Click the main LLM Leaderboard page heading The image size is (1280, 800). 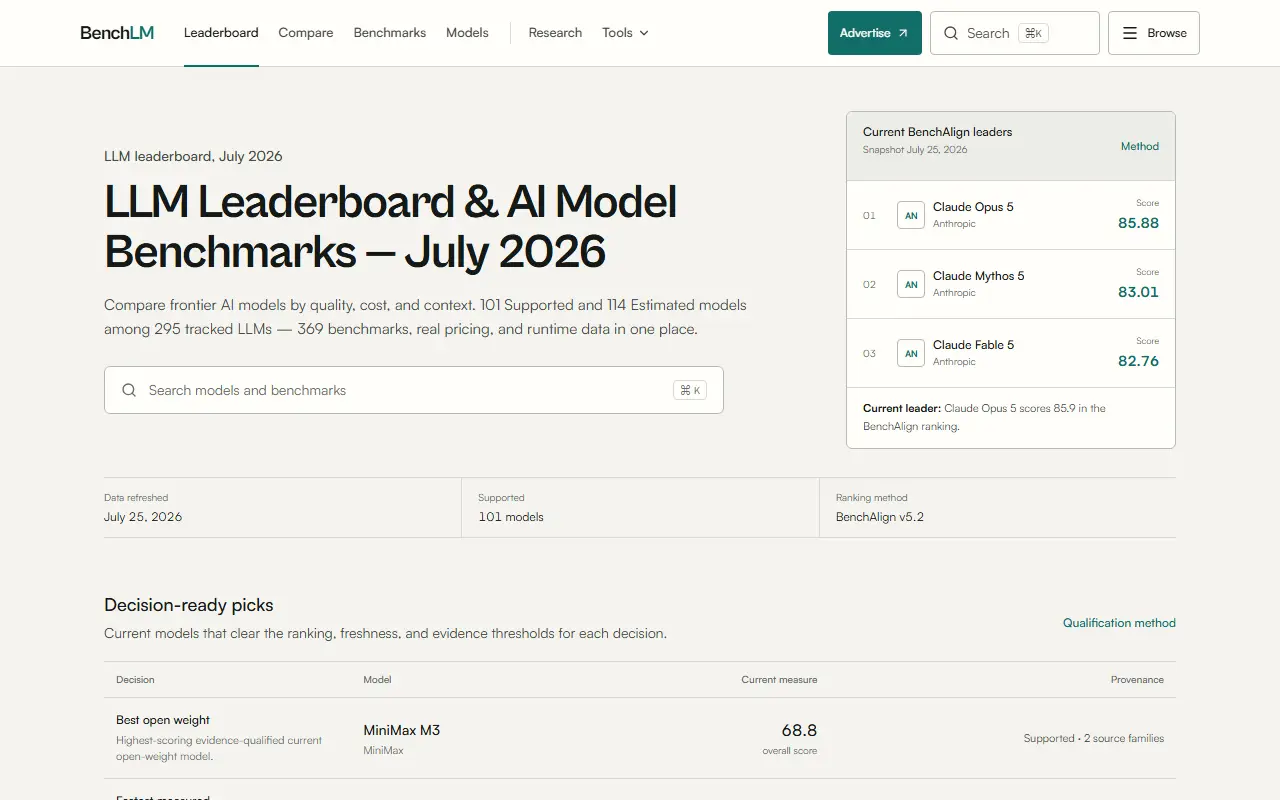(391, 227)
